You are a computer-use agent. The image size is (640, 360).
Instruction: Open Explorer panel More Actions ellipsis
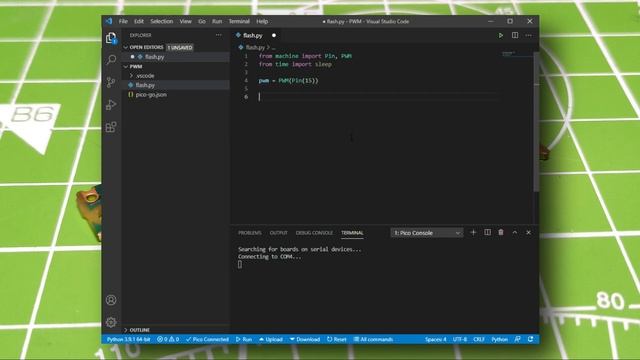click(219, 35)
